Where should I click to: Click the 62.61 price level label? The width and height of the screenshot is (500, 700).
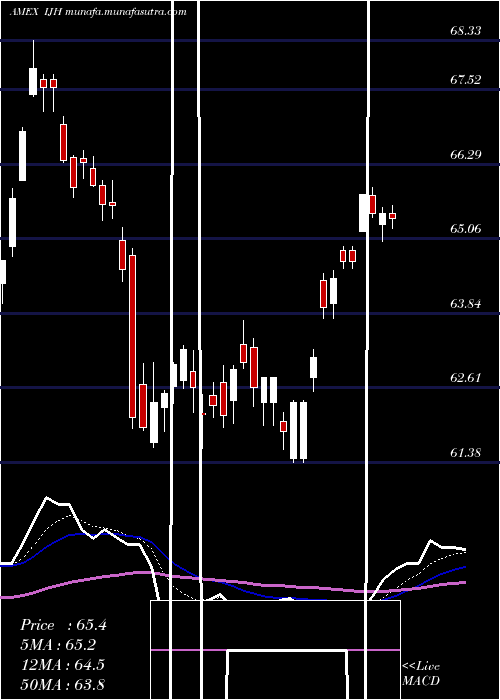[466, 378]
